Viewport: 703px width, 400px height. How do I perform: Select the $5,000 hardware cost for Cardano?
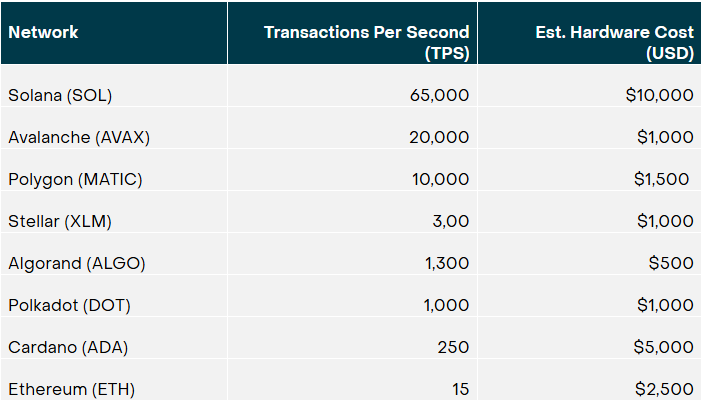pos(664,347)
